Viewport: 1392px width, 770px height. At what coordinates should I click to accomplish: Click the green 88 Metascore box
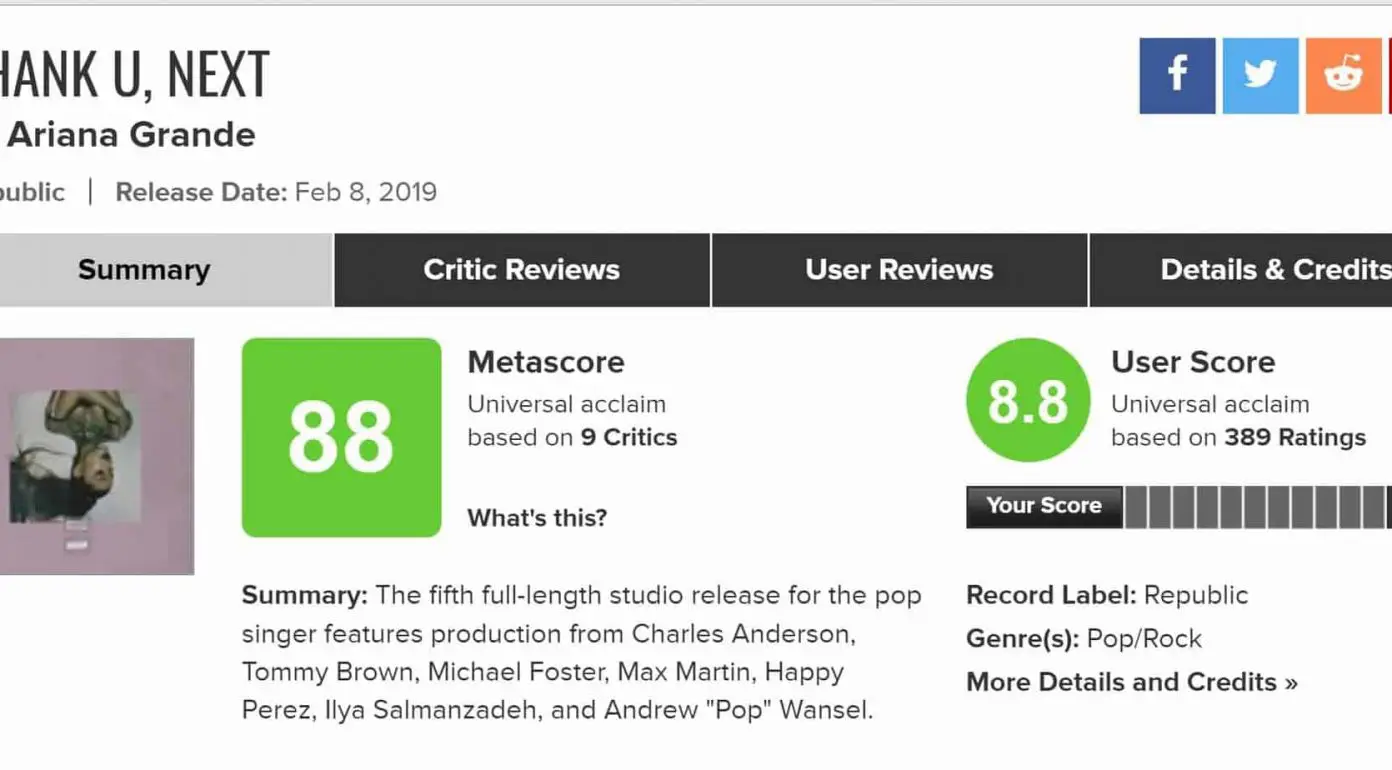[341, 437]
